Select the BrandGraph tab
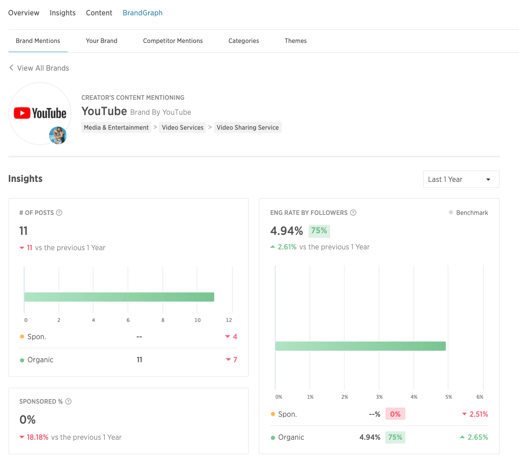 coord(142,13)
